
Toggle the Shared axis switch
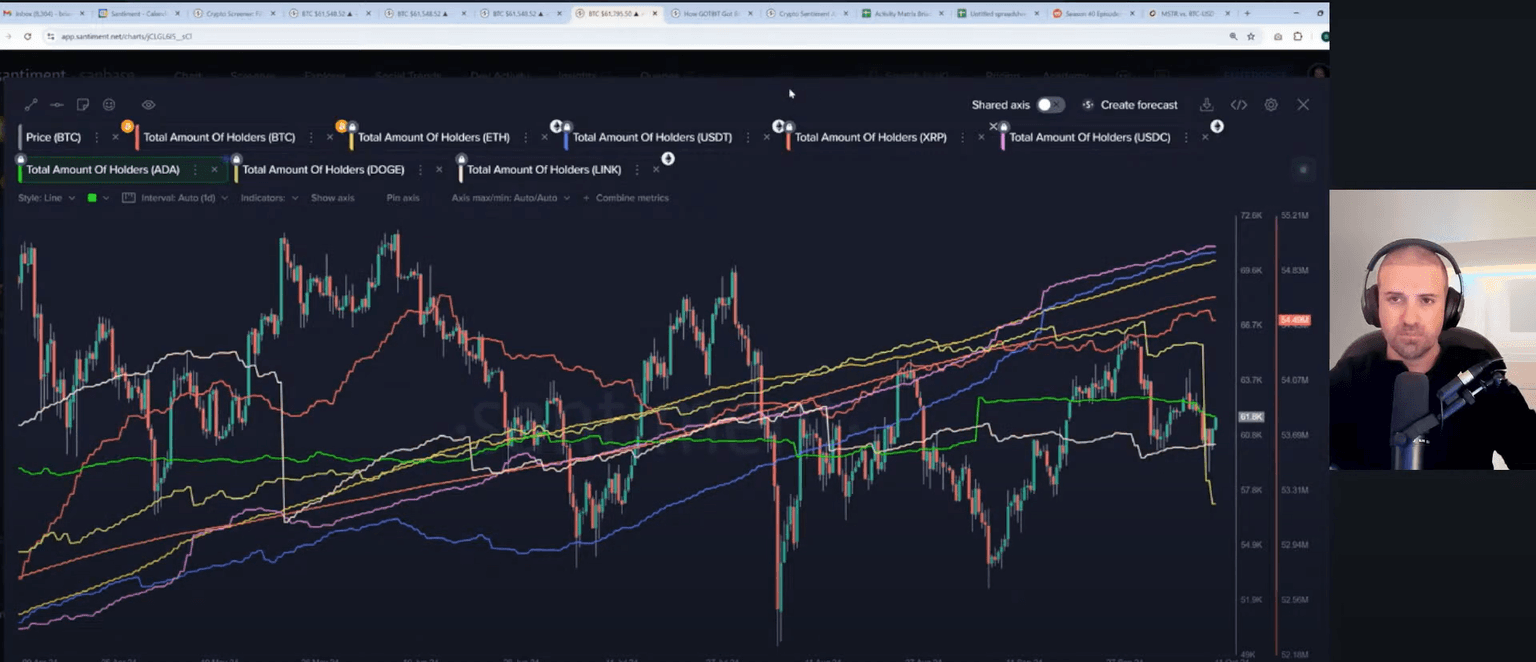click(1049, 105)
